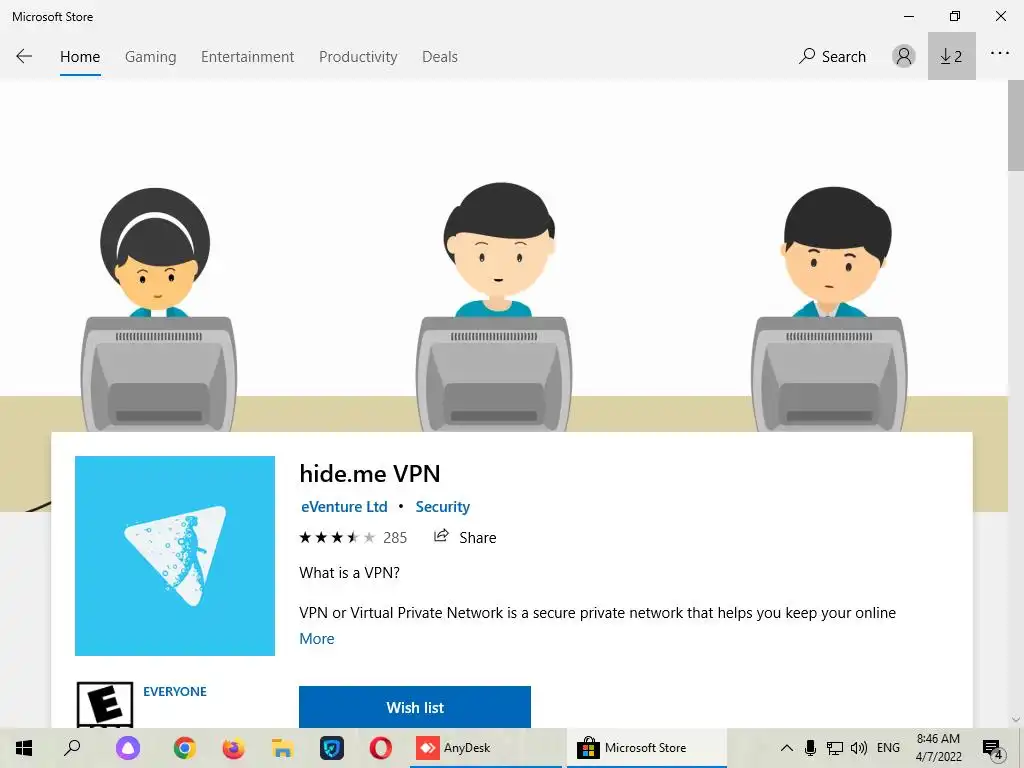Open the Security category link

(443, 507)
